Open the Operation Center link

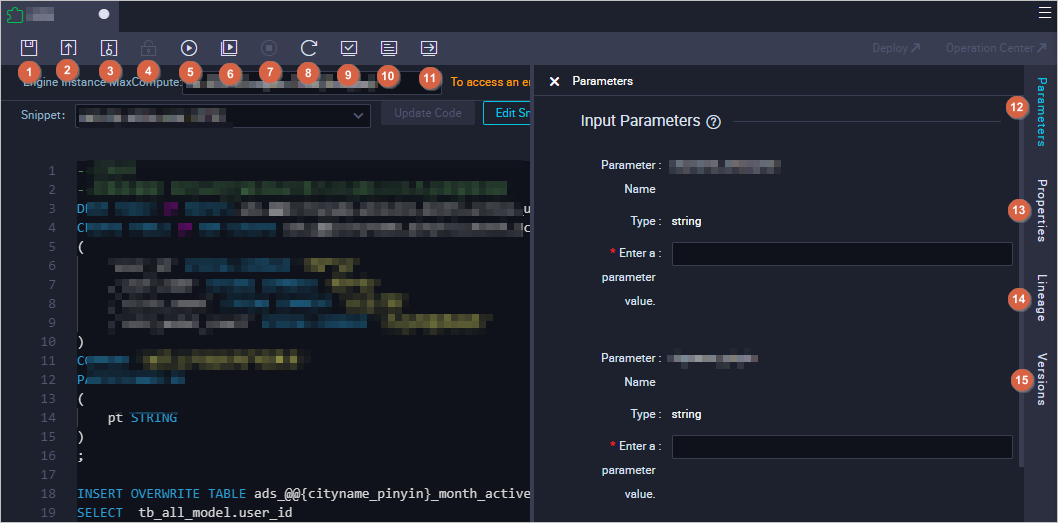[996, 48]
